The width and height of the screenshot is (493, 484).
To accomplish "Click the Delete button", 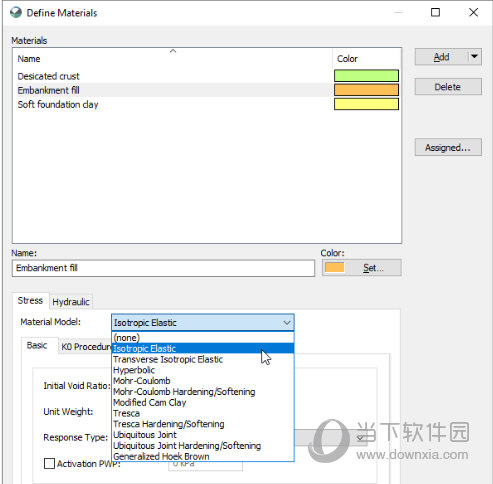I will click(x=448, y=87).
